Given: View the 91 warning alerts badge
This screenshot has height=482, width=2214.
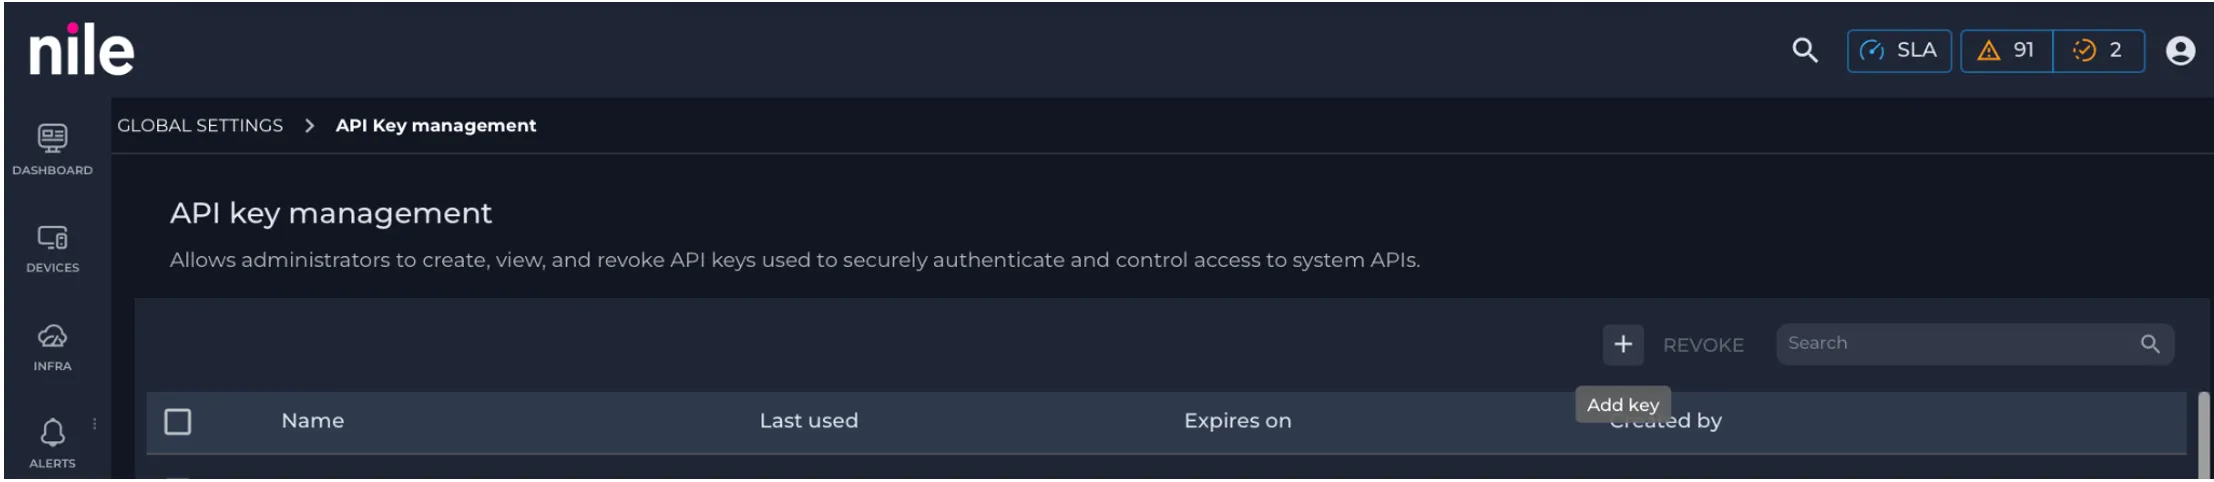Looking at the screenshot, I should point(2007,50).
